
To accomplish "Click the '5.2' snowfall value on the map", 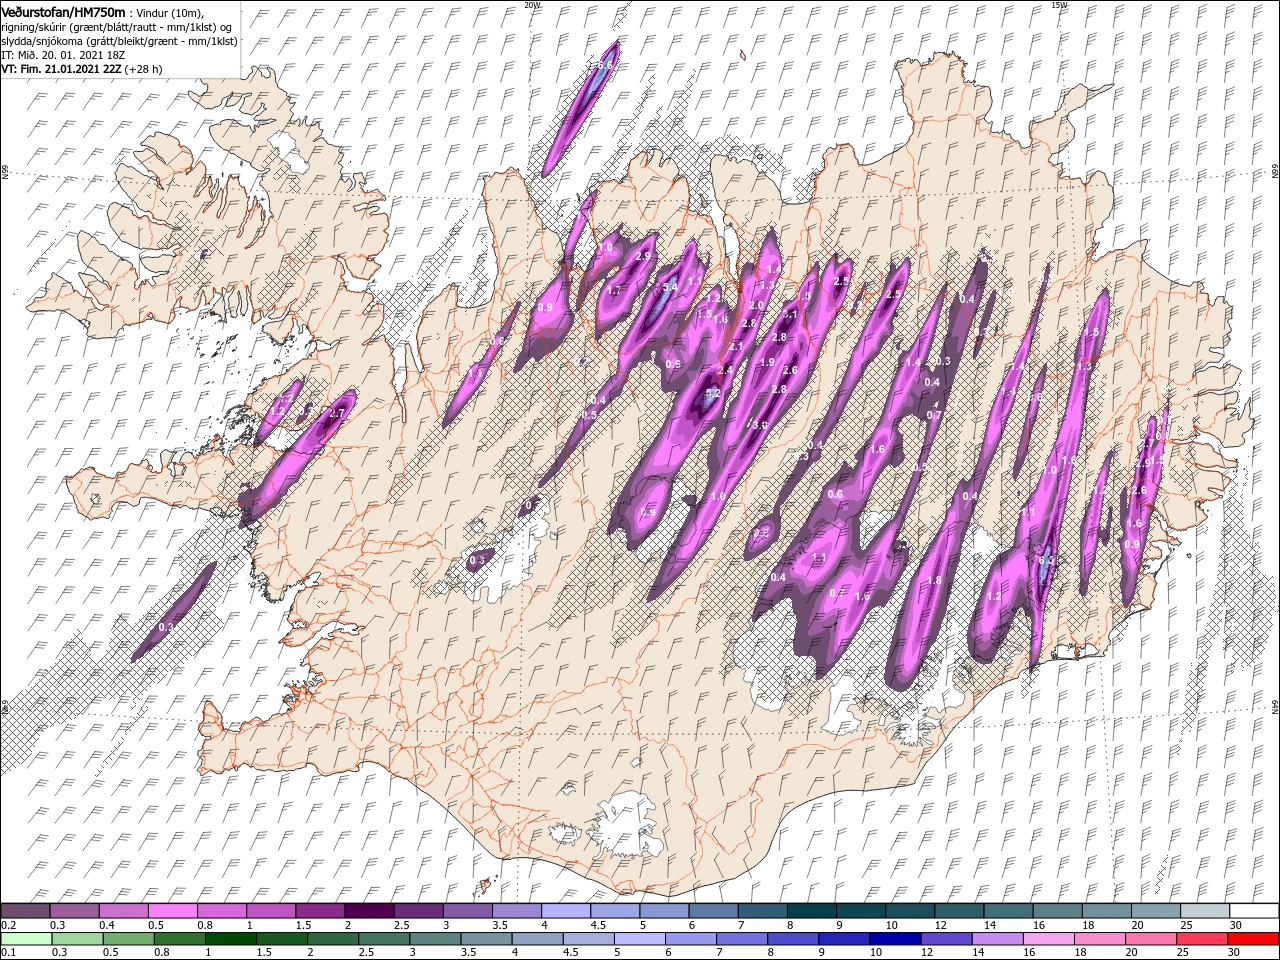I will point(712,394).
